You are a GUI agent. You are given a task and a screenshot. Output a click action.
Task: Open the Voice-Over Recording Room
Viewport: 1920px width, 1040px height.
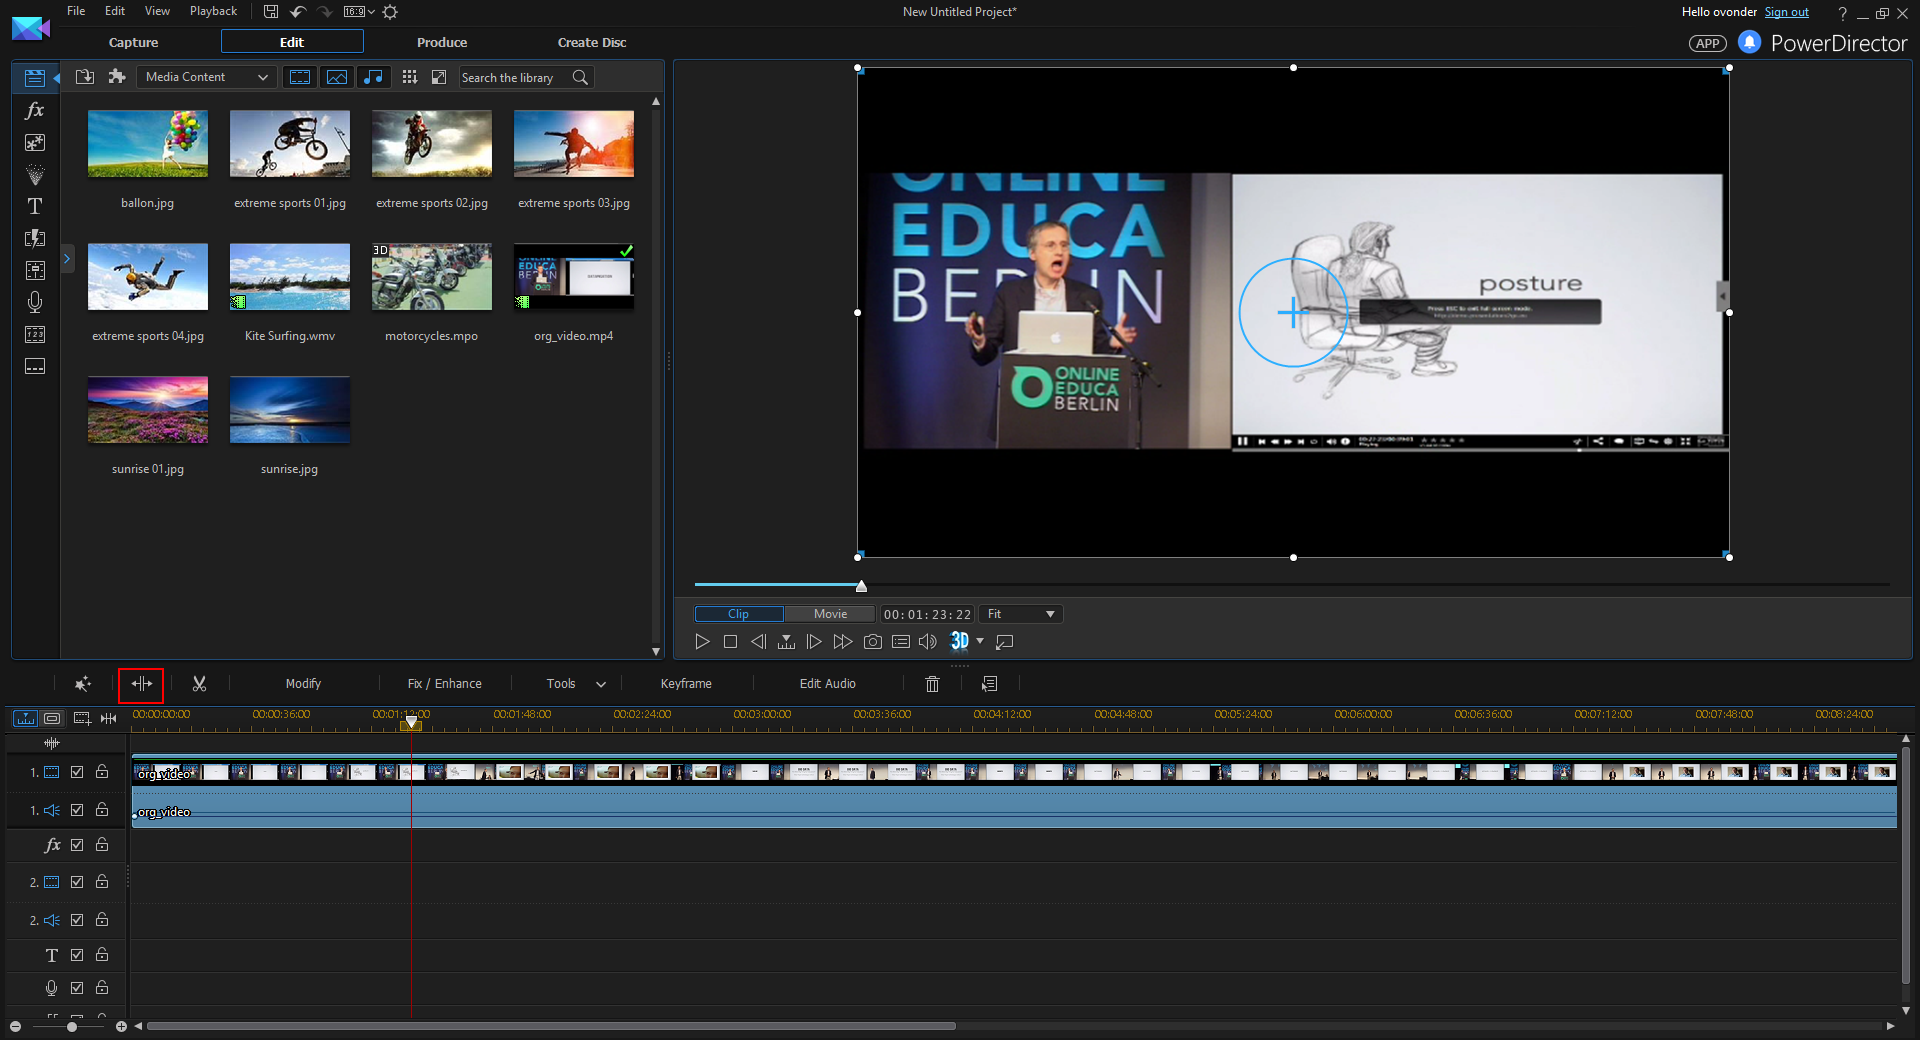(x=35, y=302)
